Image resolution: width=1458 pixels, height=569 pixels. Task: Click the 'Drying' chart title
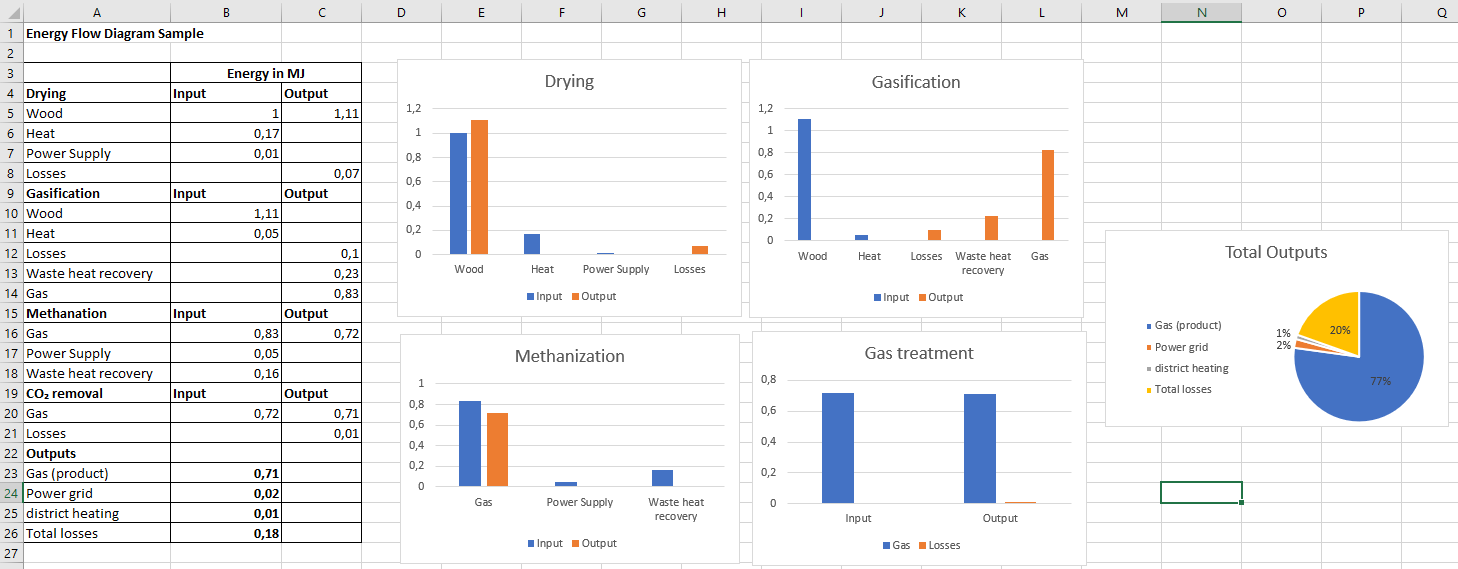pos(569,81)
